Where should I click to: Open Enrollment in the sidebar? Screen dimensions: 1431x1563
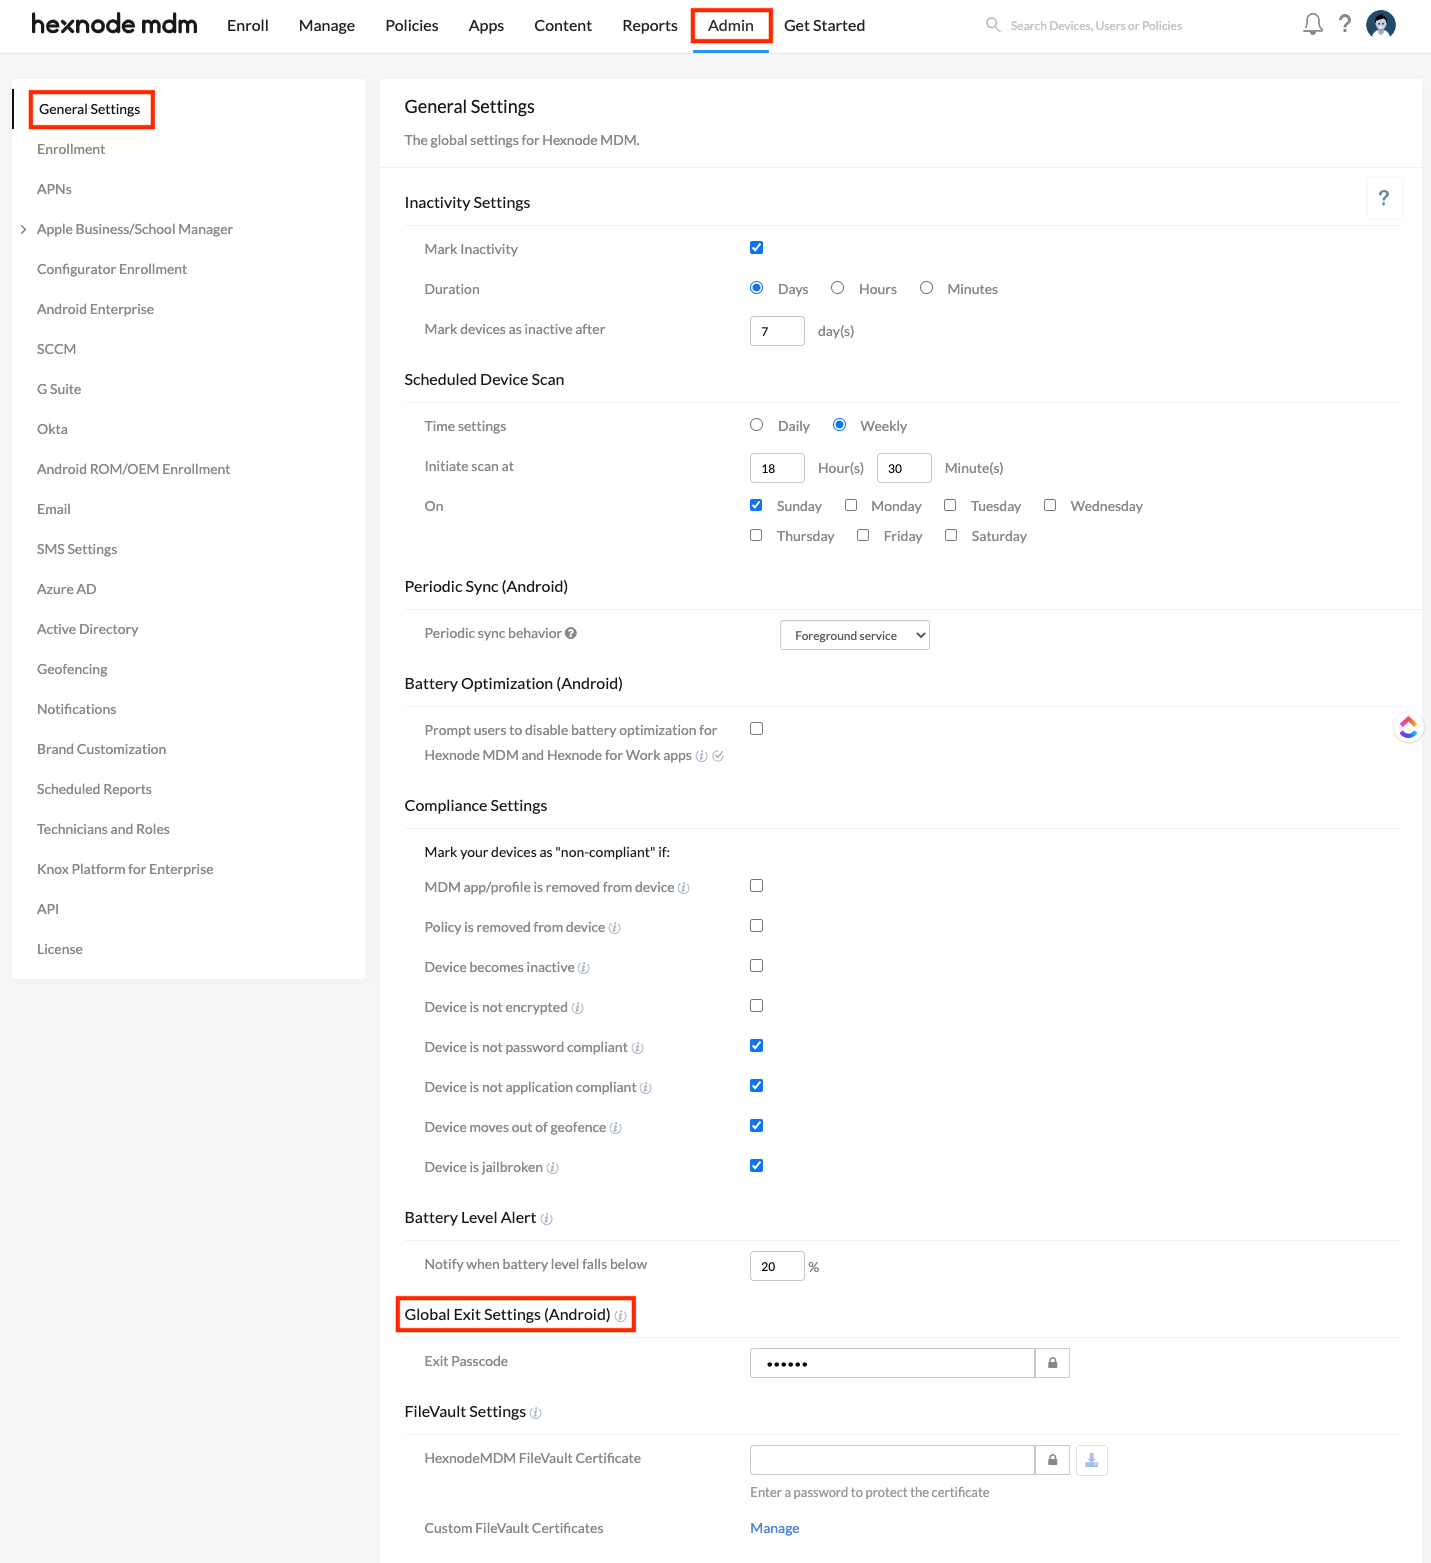pos(71,149)
